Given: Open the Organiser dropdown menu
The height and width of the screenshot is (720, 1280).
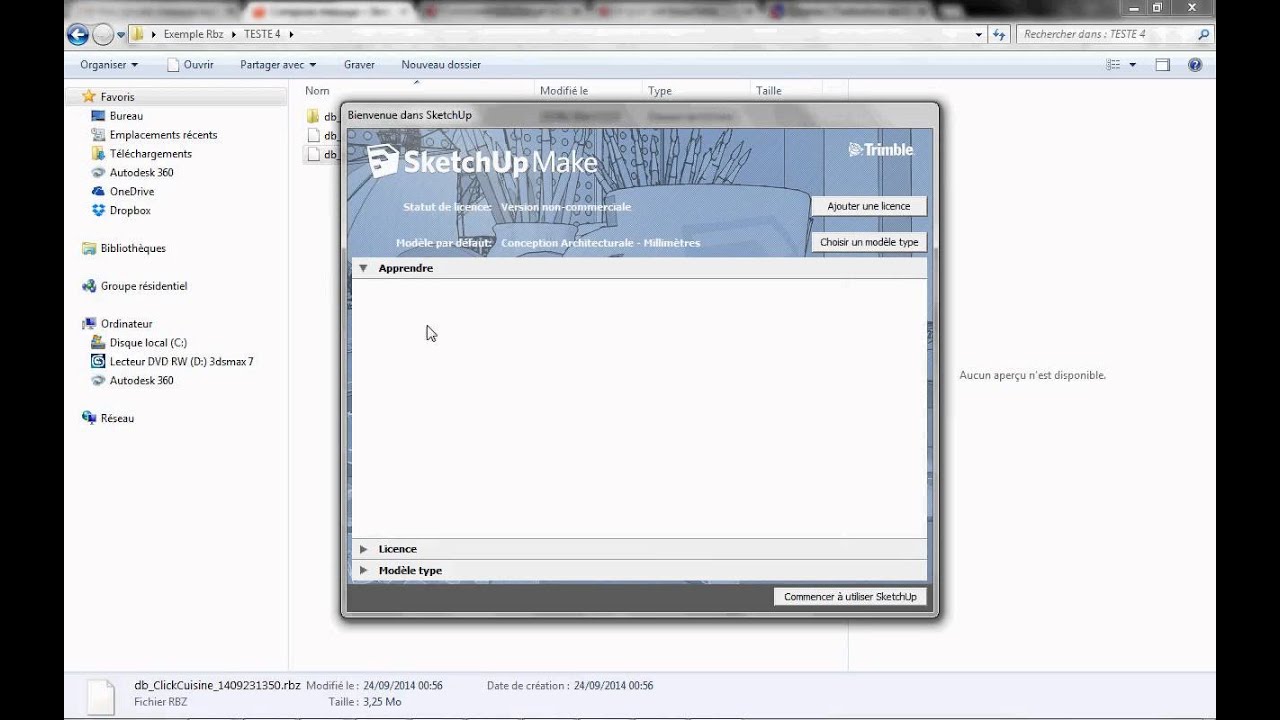Looking at the screenshot, I should click(x=109, y=65).
